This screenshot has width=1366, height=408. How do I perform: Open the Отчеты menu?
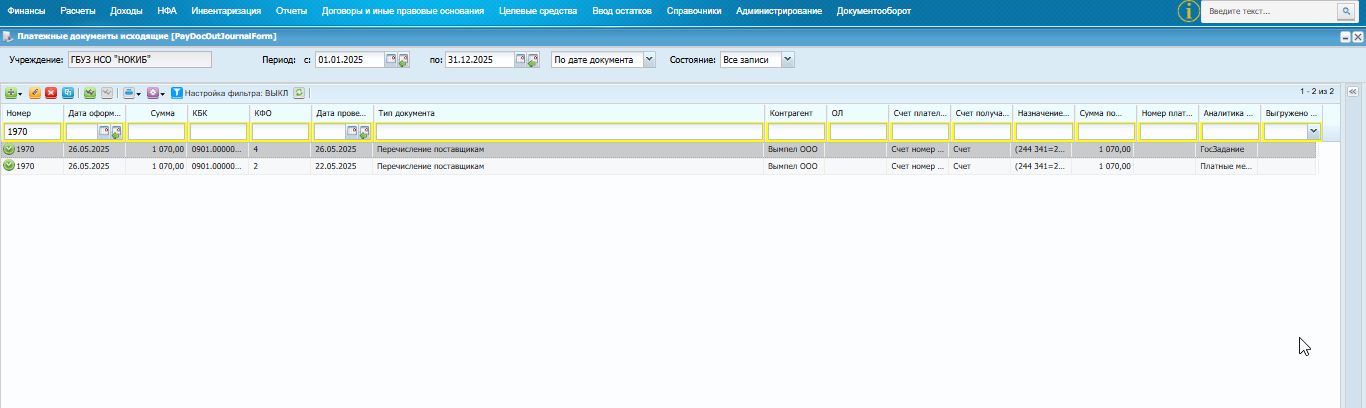292,10
